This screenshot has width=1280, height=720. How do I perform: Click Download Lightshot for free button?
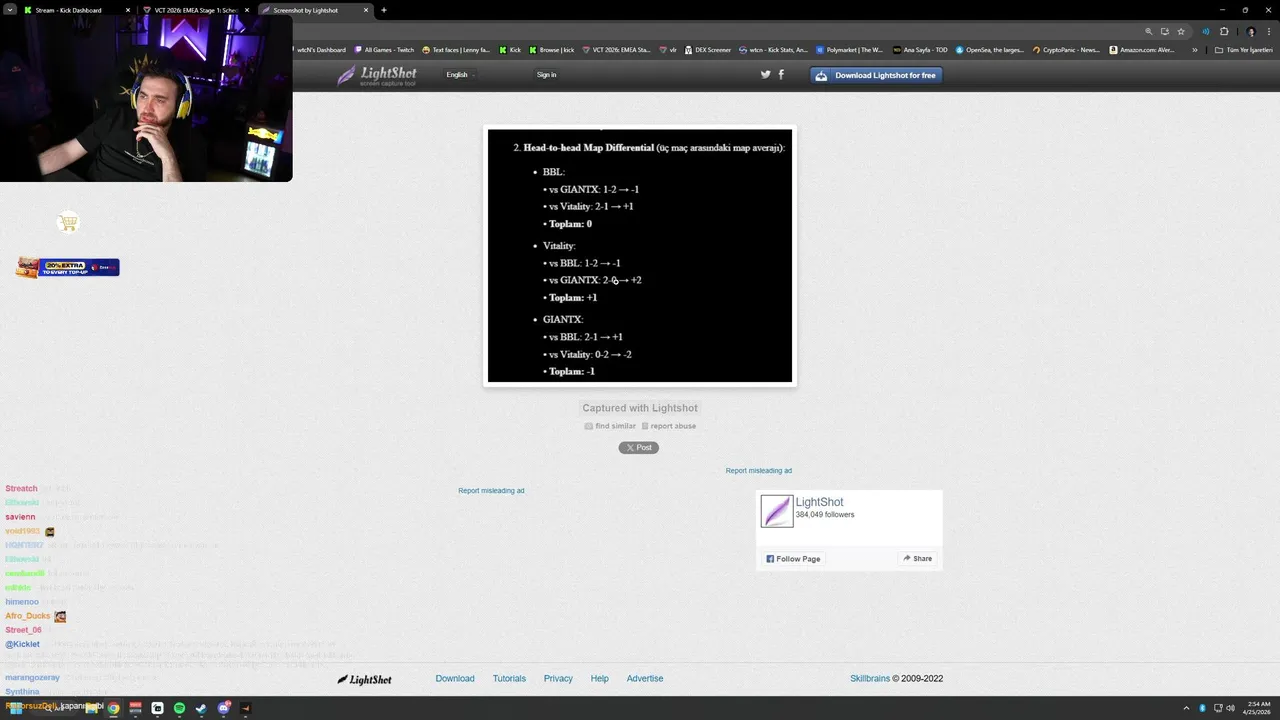[x=876, y=75]
